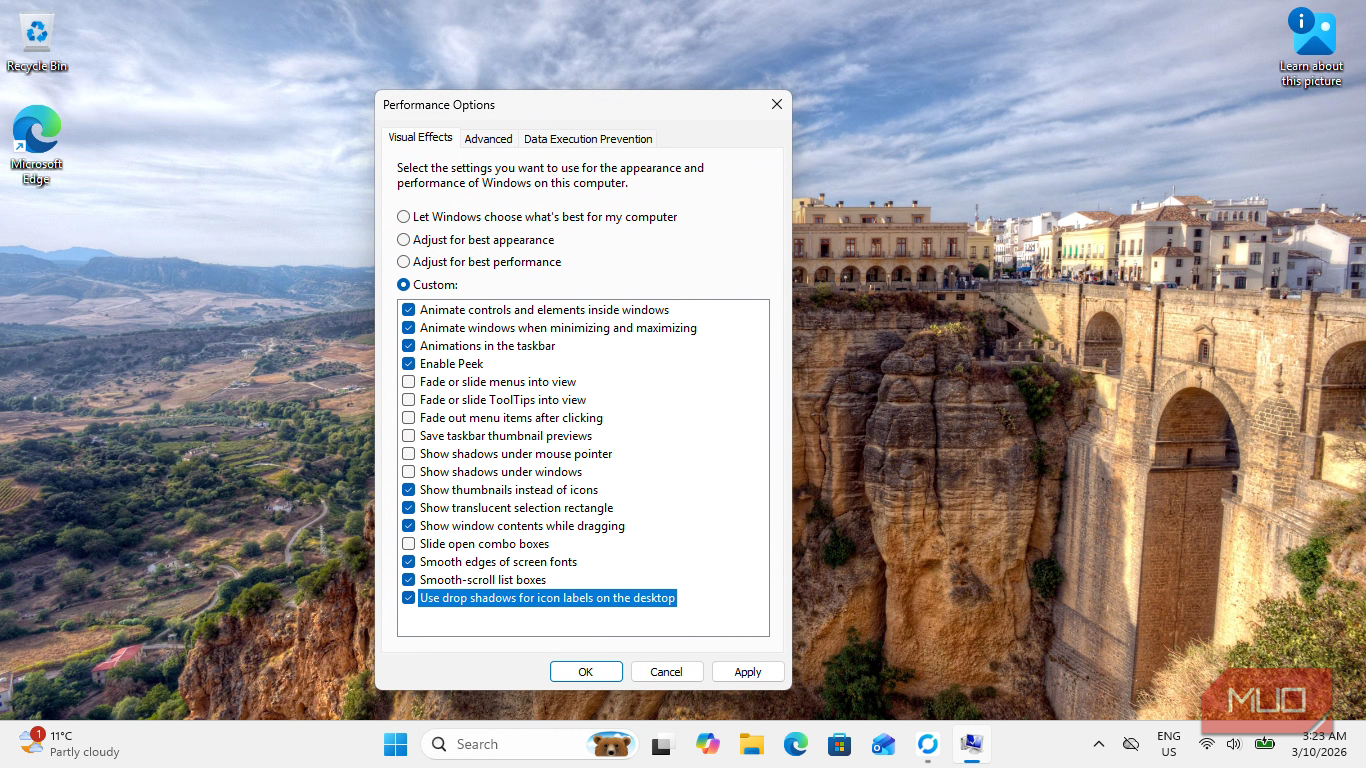Uncheck Show thumbnails instead of icons

(409, 490)
